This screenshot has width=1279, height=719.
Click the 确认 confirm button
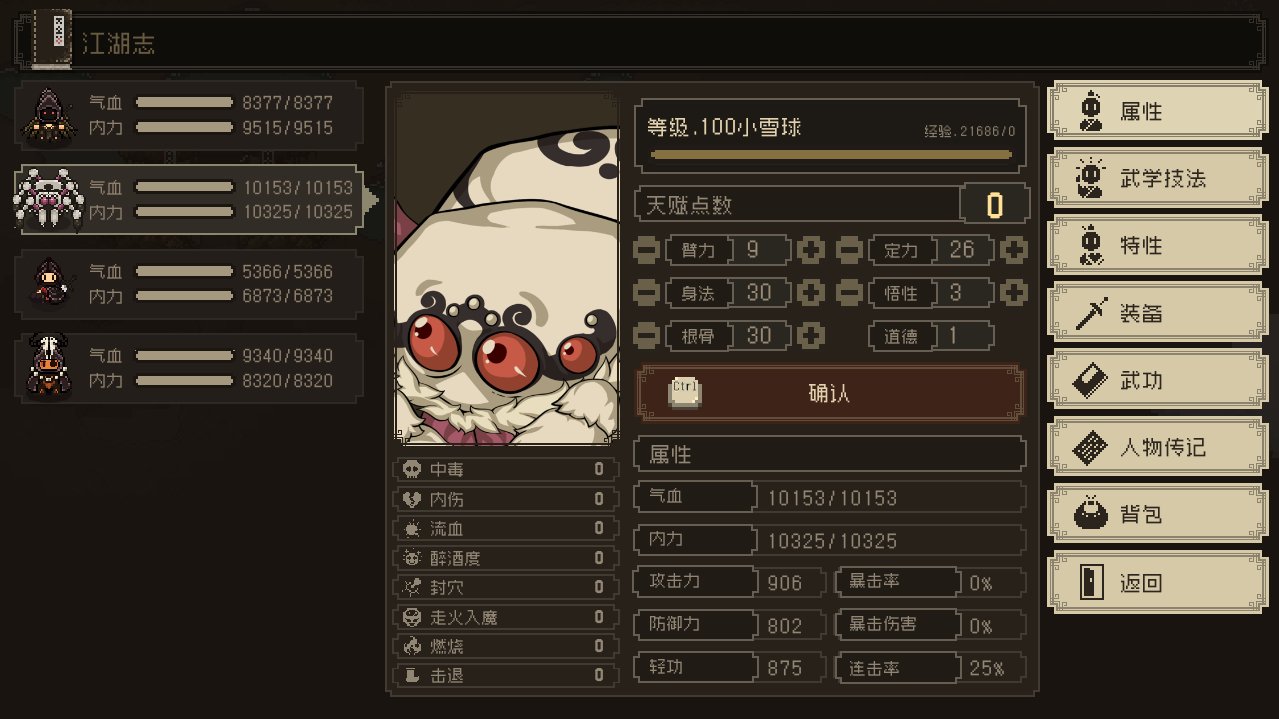coord(830,393)
